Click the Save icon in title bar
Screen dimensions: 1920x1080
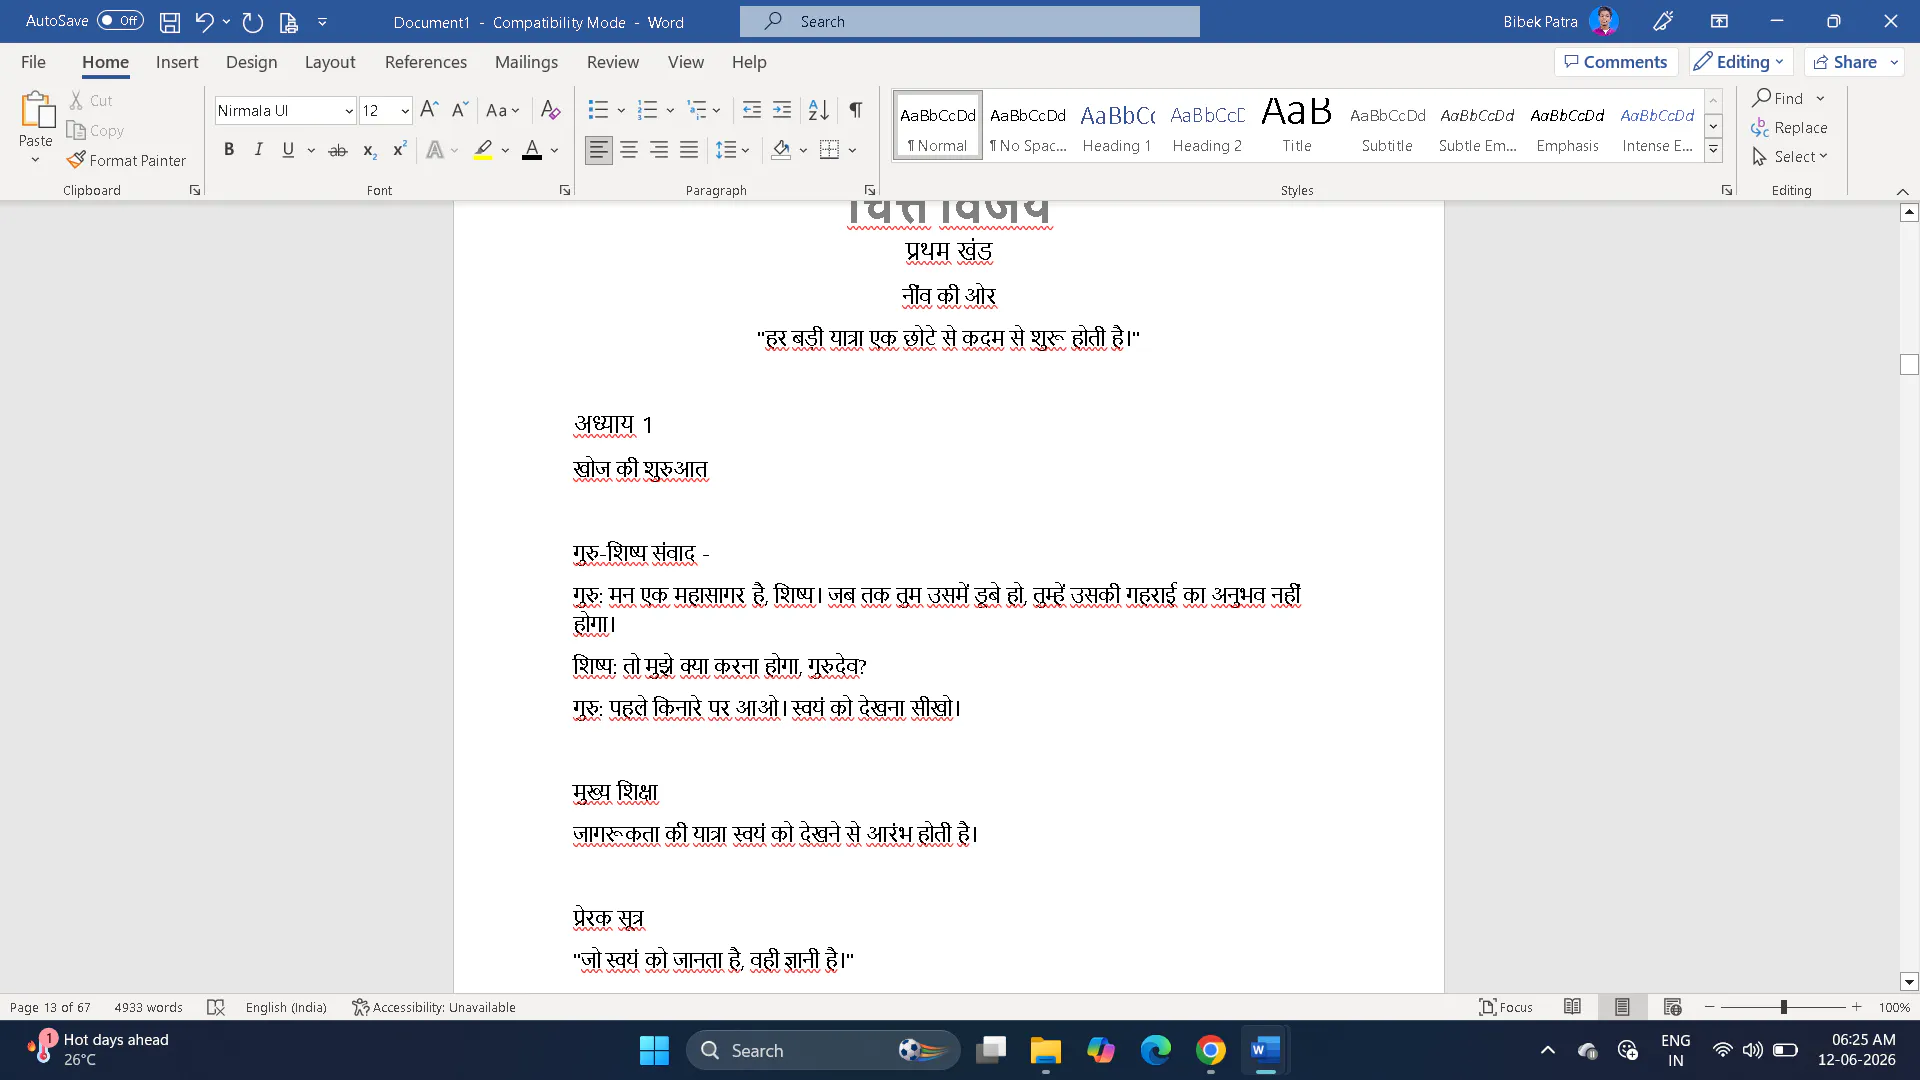point(170,21)
